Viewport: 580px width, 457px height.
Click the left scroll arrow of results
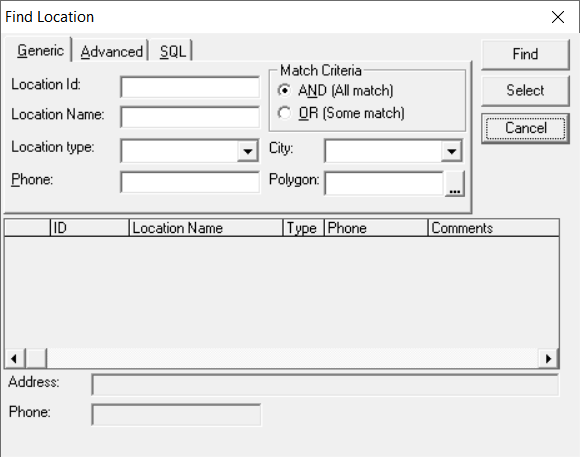tap(14, 358)
